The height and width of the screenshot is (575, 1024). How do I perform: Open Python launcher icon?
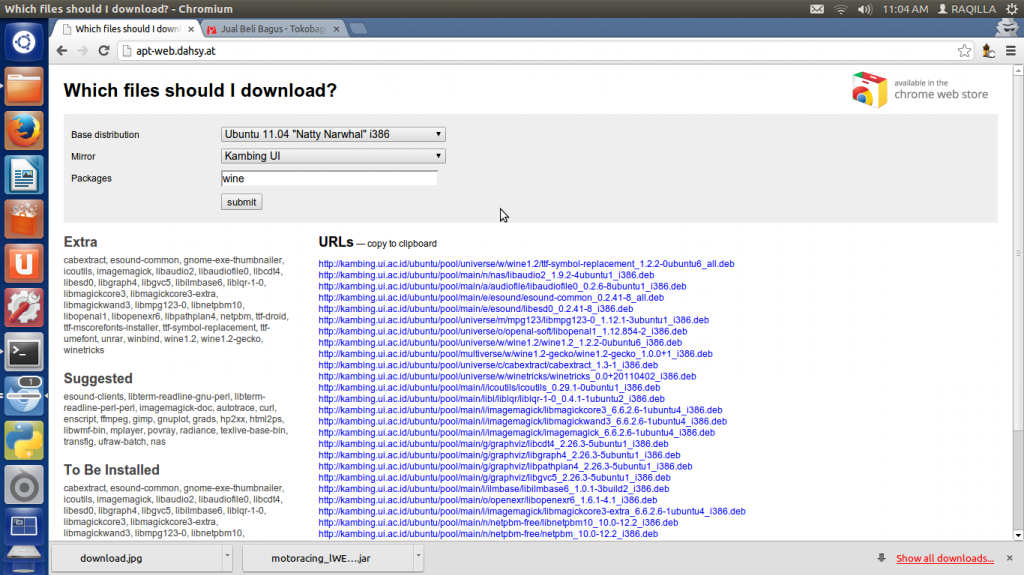point(24,441)
